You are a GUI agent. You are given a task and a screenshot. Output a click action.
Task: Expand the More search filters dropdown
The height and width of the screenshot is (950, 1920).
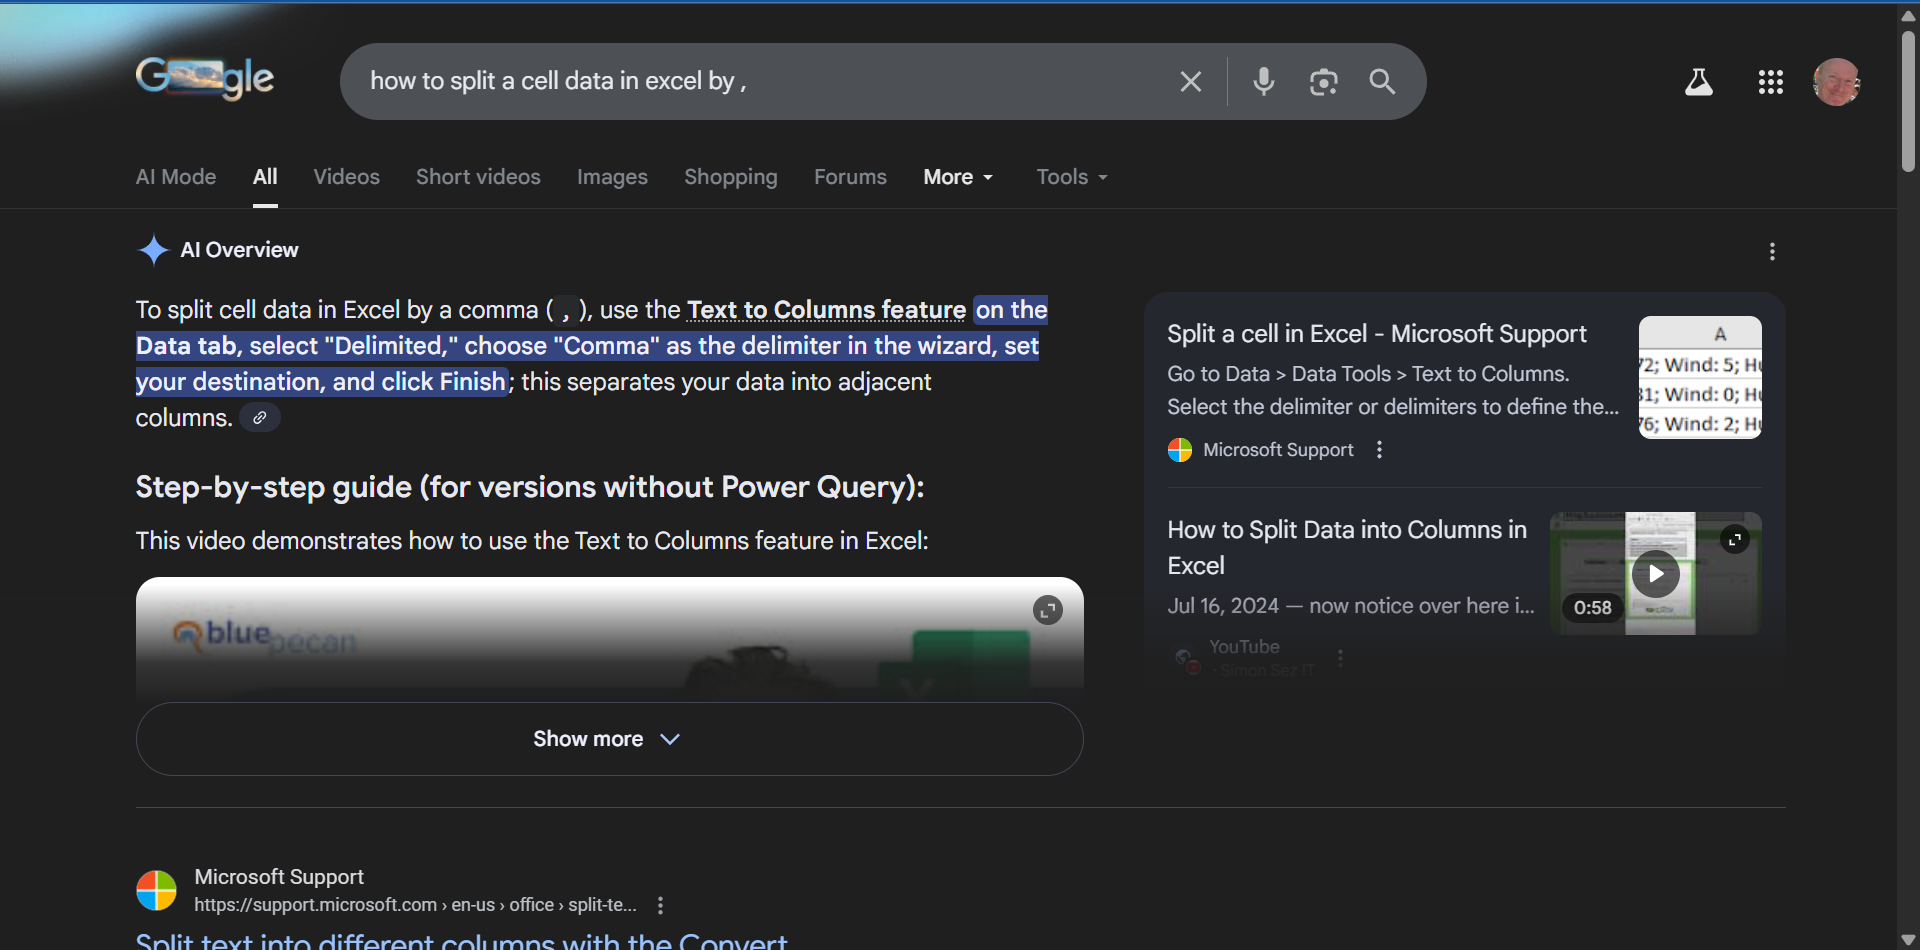[958, 177]
